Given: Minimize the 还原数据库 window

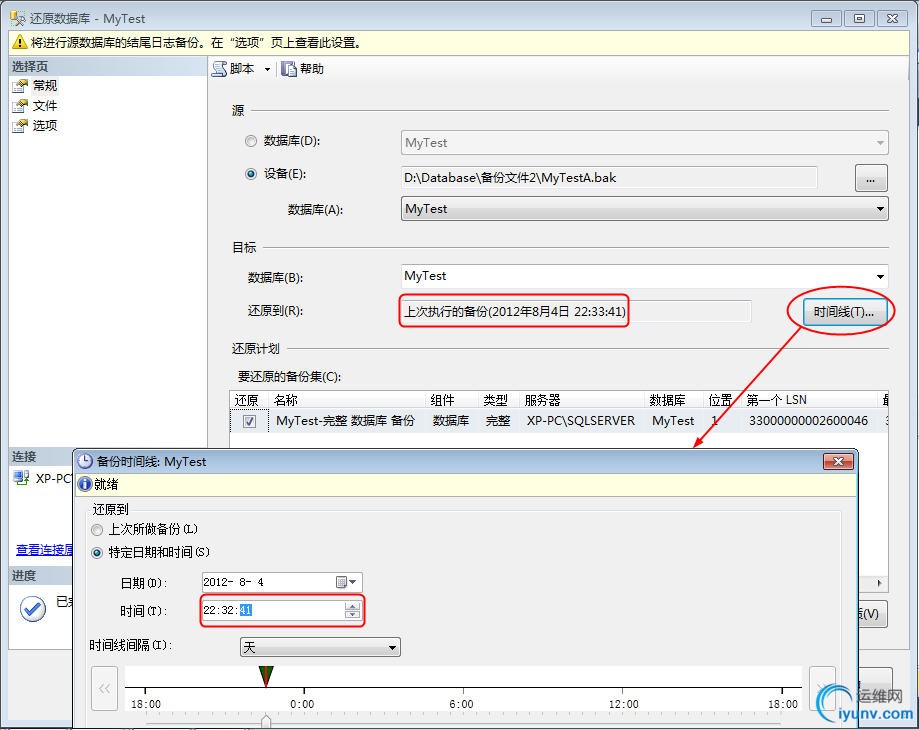Looking at the screenshot, I should tap(826, 19).
